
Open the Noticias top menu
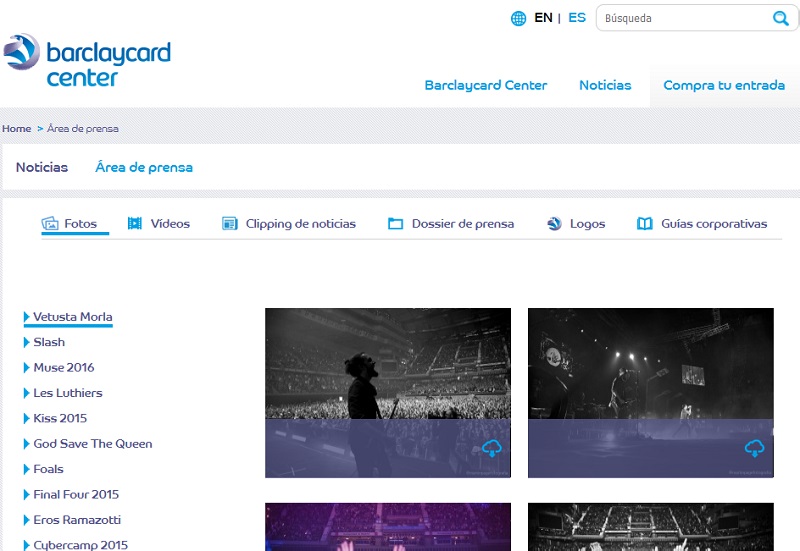point(605,85)
